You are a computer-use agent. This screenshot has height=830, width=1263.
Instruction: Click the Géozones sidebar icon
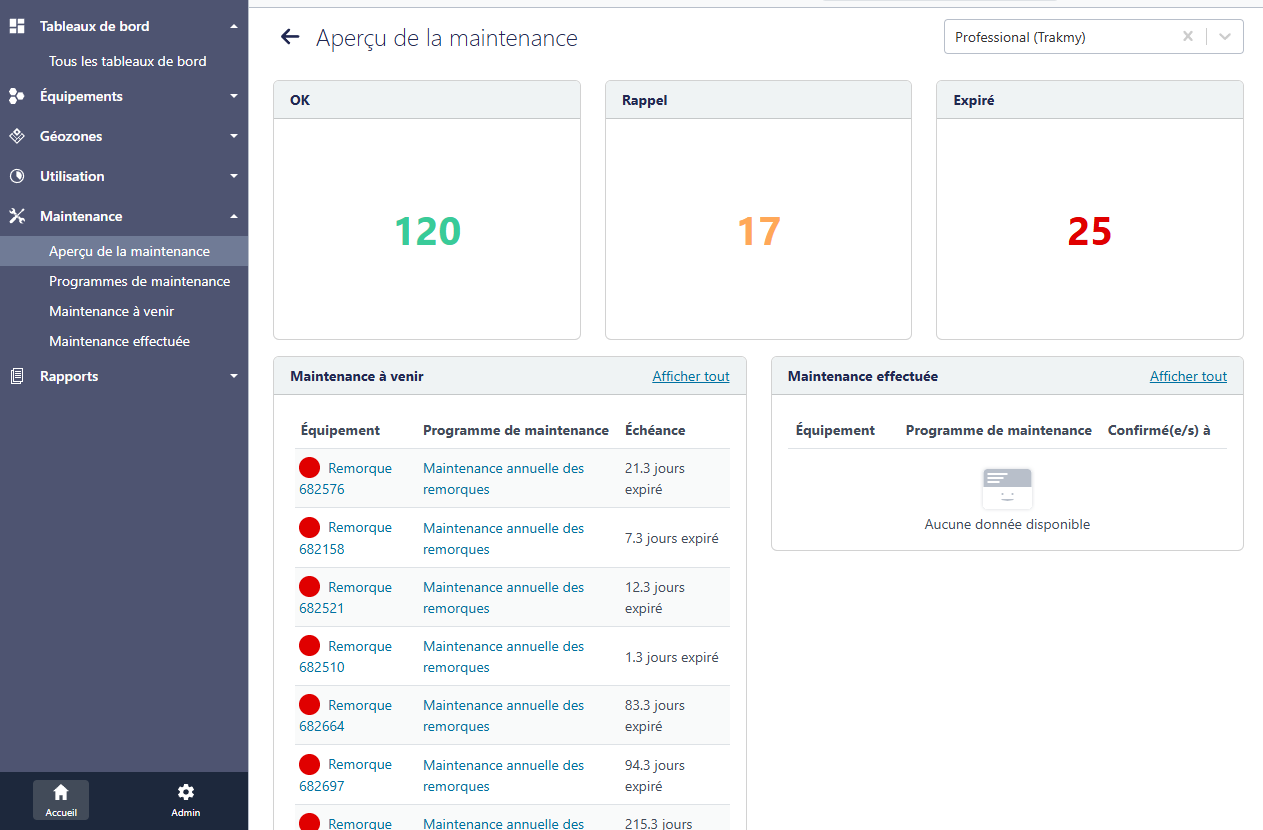17,136
